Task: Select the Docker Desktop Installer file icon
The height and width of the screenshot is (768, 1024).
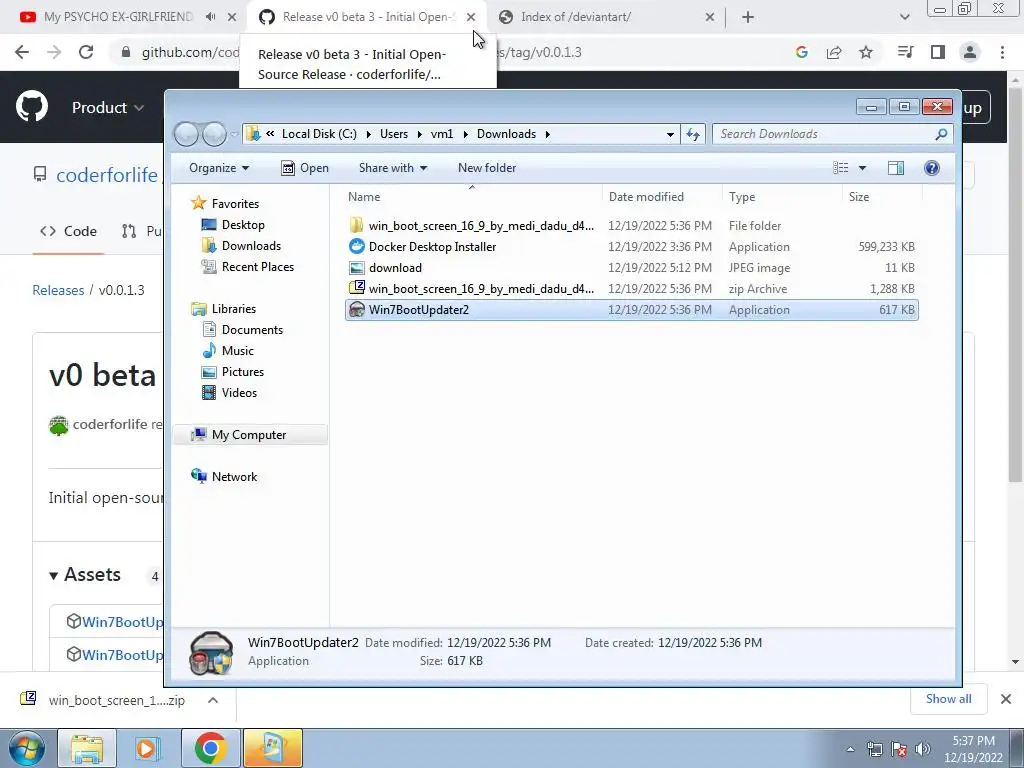Action: click(x=357, y=246)
